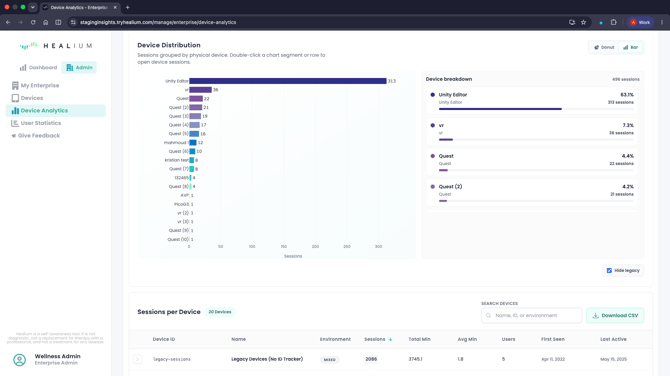Screen dimensions: 670x376
Task: Open browser three-dot menu
Action: 662,22
